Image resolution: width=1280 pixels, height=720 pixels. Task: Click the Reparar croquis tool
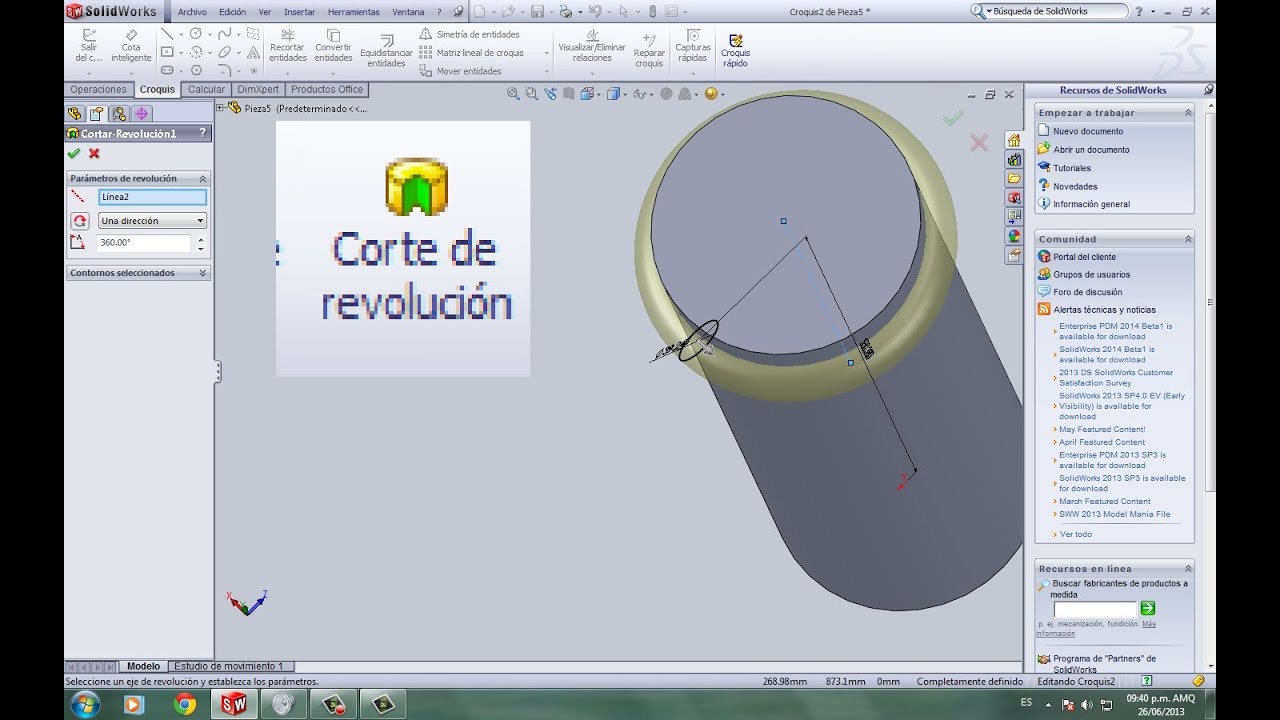pyautogui.click(x=649, y=50)
